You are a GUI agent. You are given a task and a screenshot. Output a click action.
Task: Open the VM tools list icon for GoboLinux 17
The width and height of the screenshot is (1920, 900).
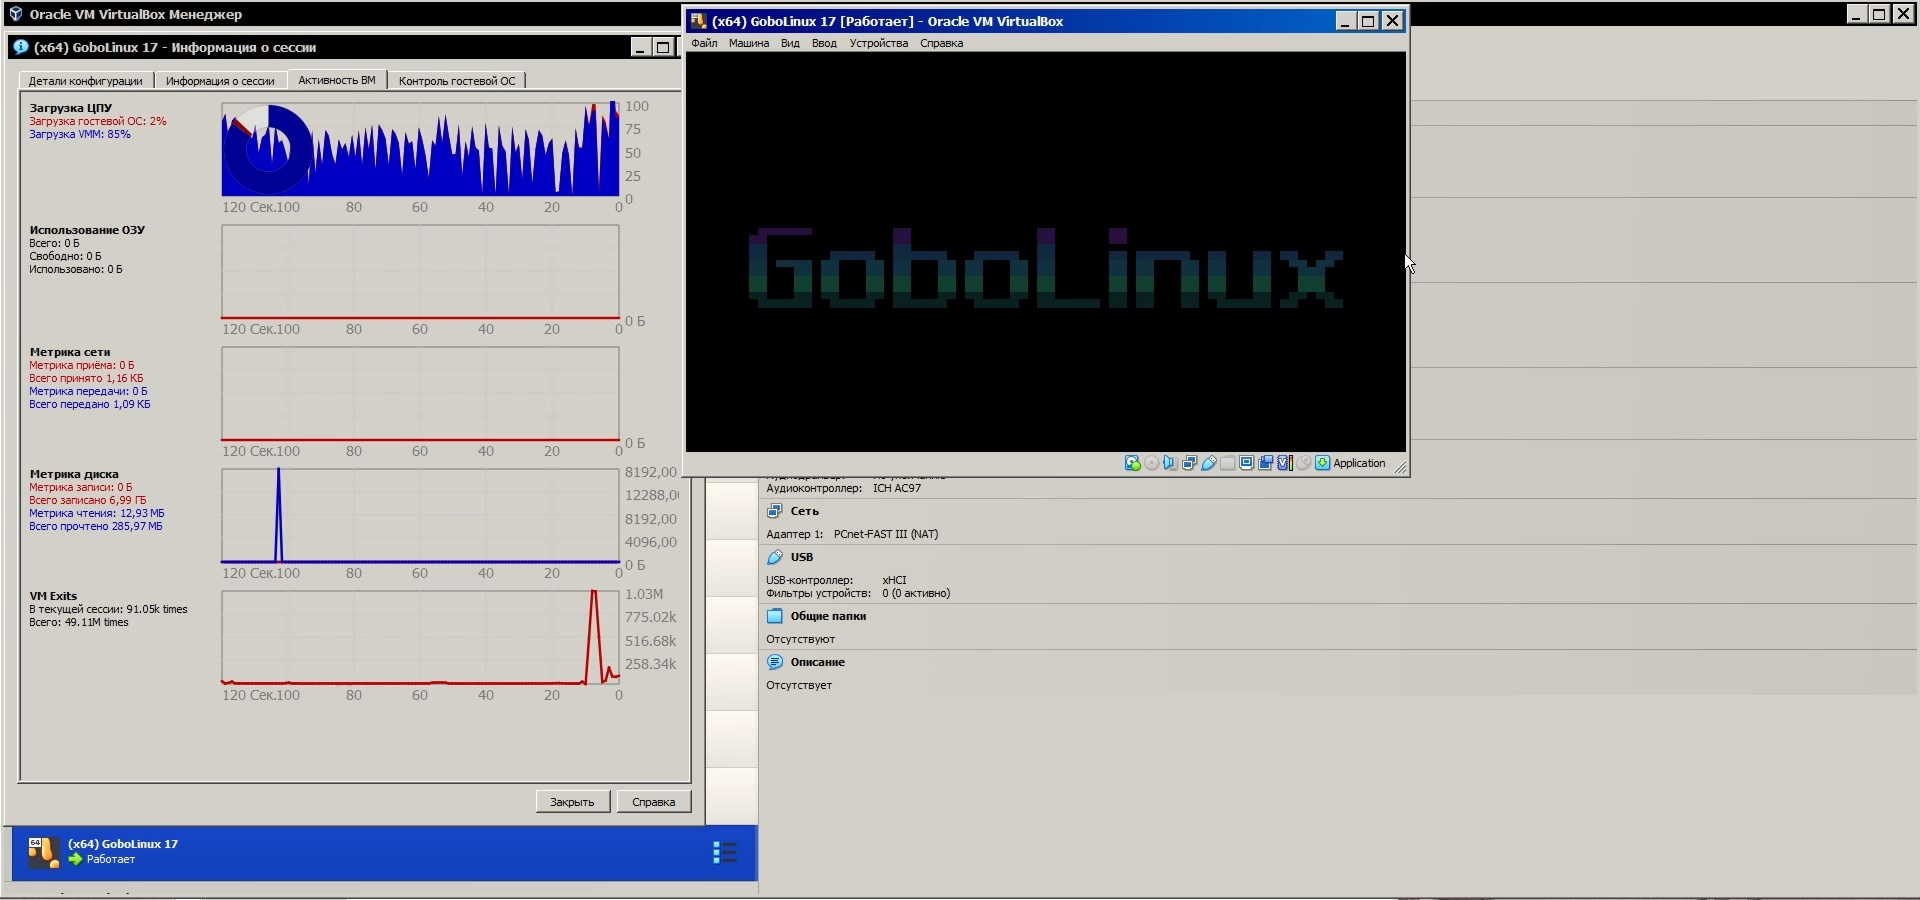(x=725, y=852)
